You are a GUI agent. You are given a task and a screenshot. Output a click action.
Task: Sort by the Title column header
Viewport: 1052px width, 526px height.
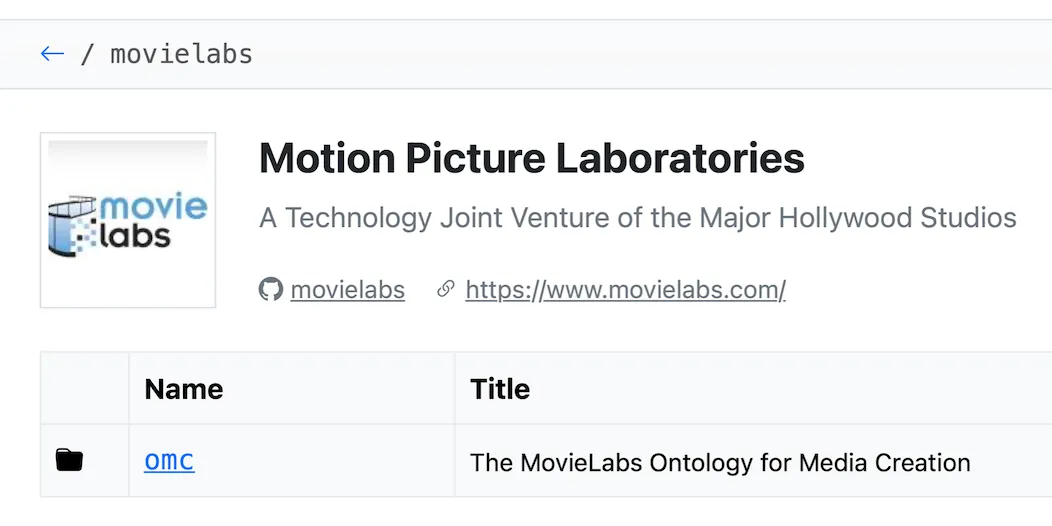click(500, 388)
